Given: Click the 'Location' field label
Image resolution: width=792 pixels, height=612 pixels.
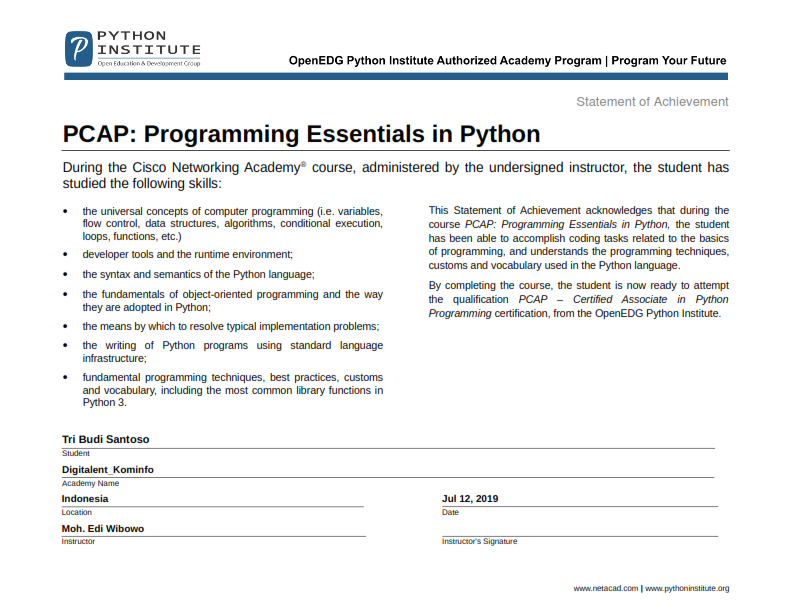Looking at the screenshot, I should click(x=77, y=512).
